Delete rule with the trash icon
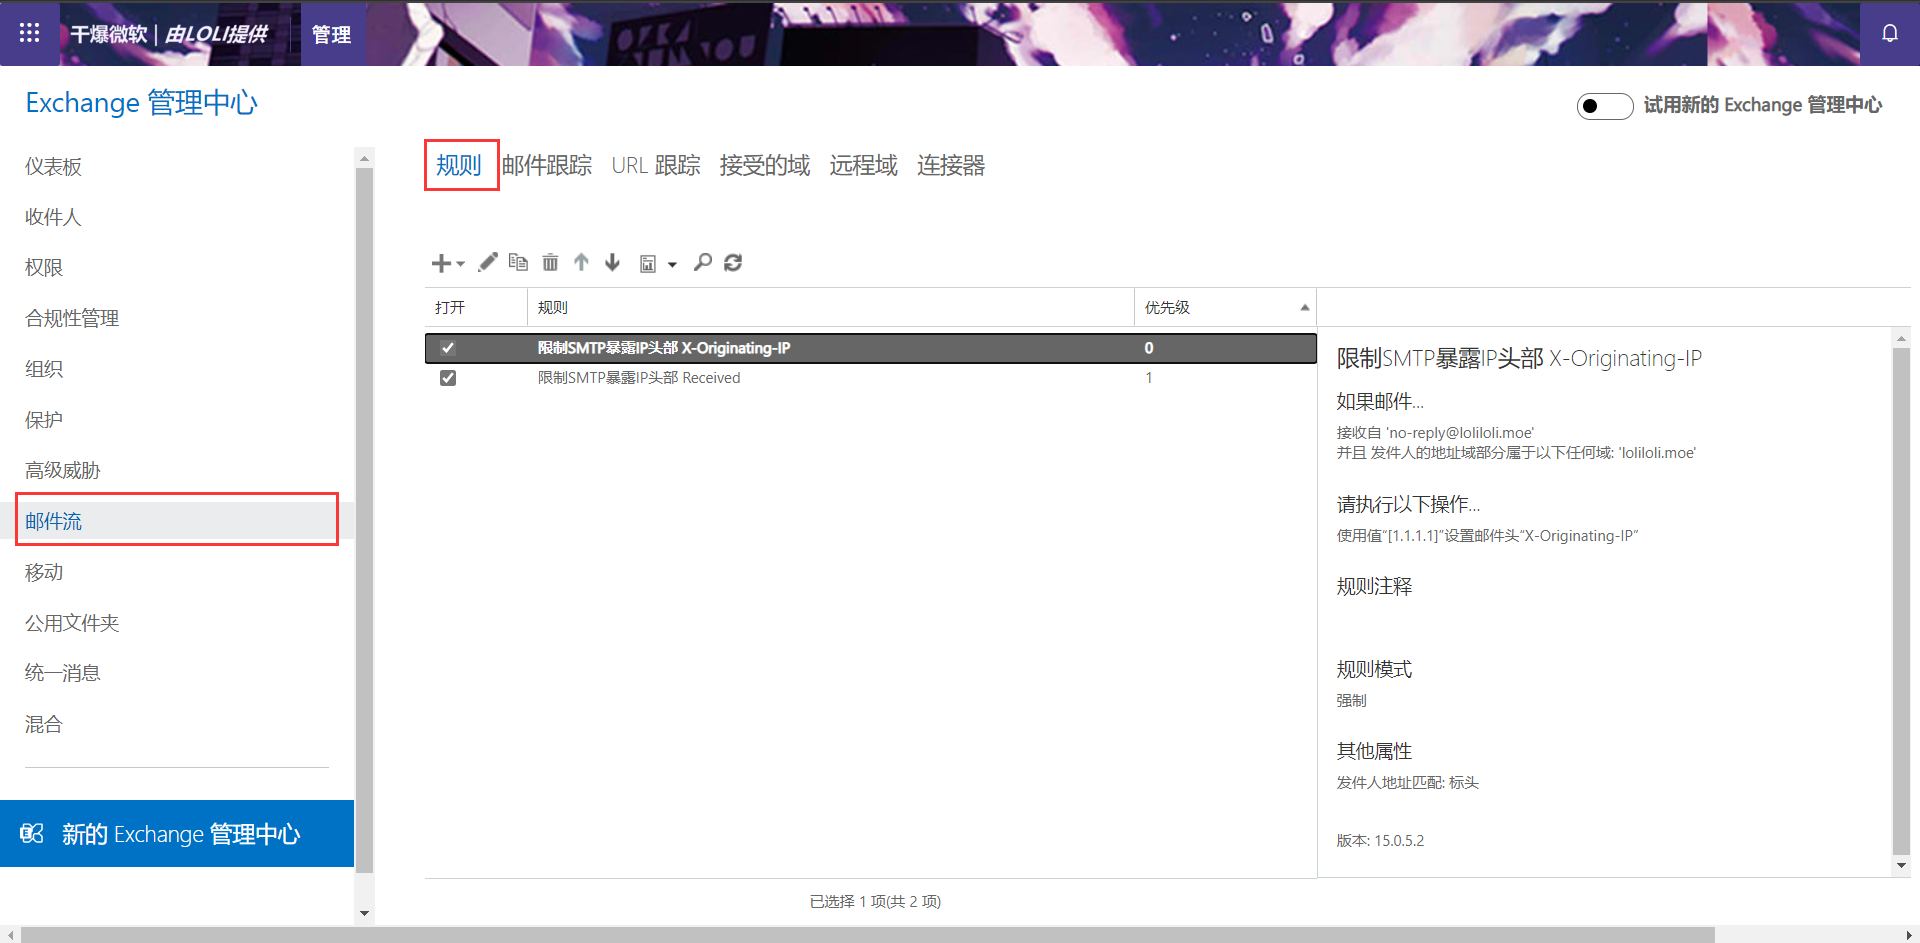 (550, 262)
